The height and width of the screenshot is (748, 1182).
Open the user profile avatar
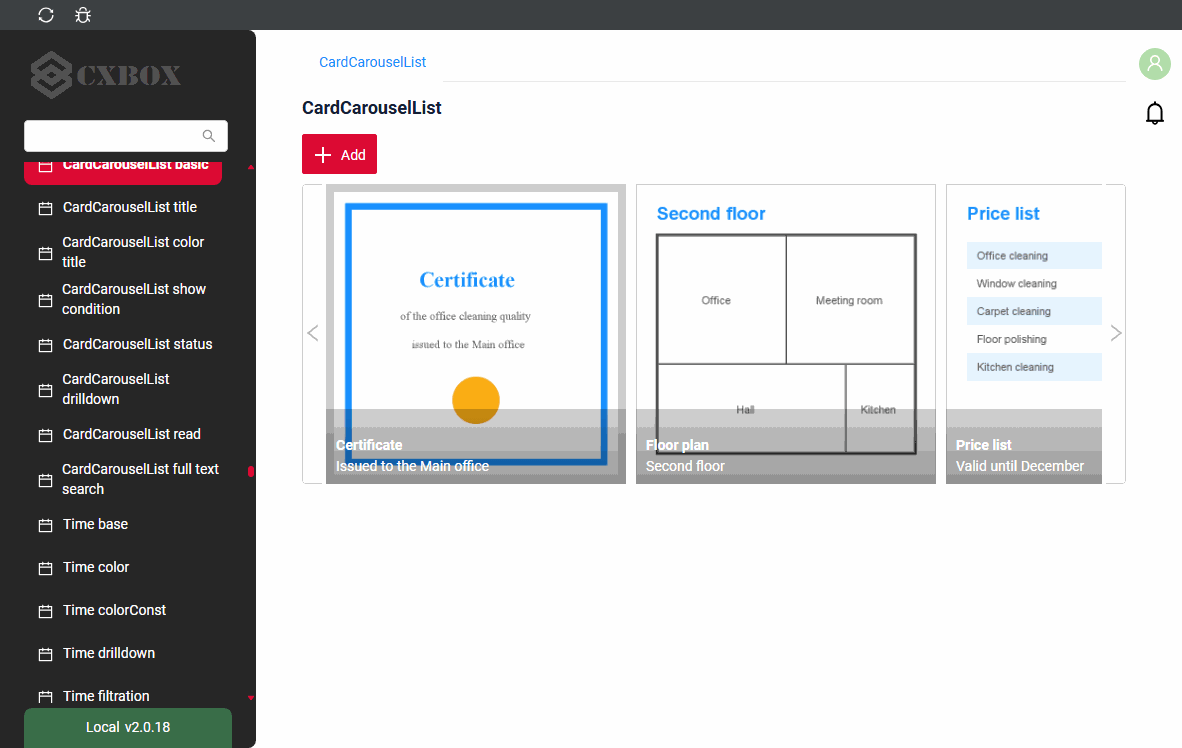(x=1154, y=64)
